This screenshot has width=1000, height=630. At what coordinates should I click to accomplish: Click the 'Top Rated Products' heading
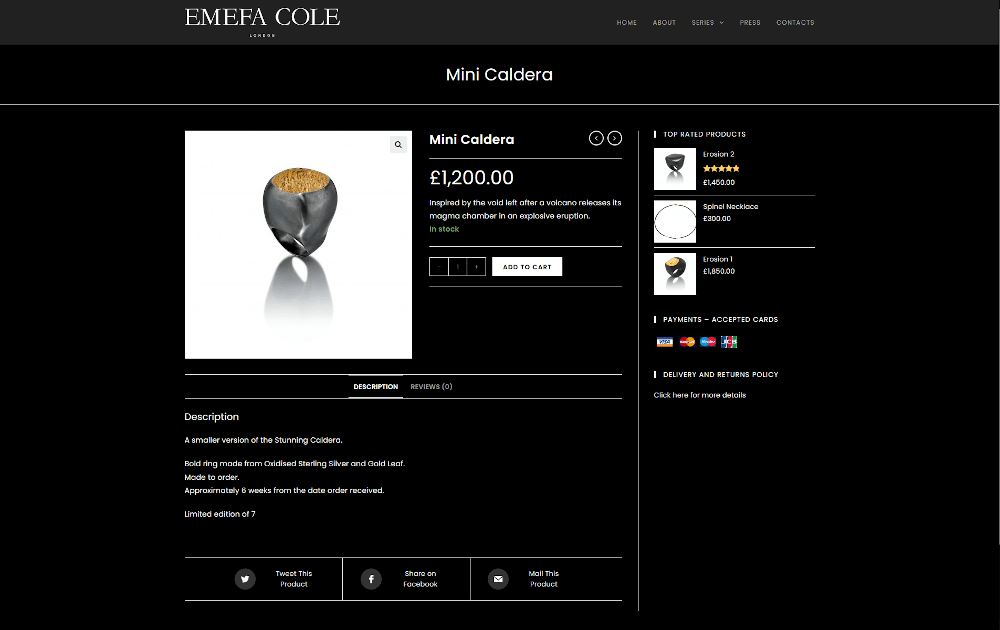click(x=704, y=135)
